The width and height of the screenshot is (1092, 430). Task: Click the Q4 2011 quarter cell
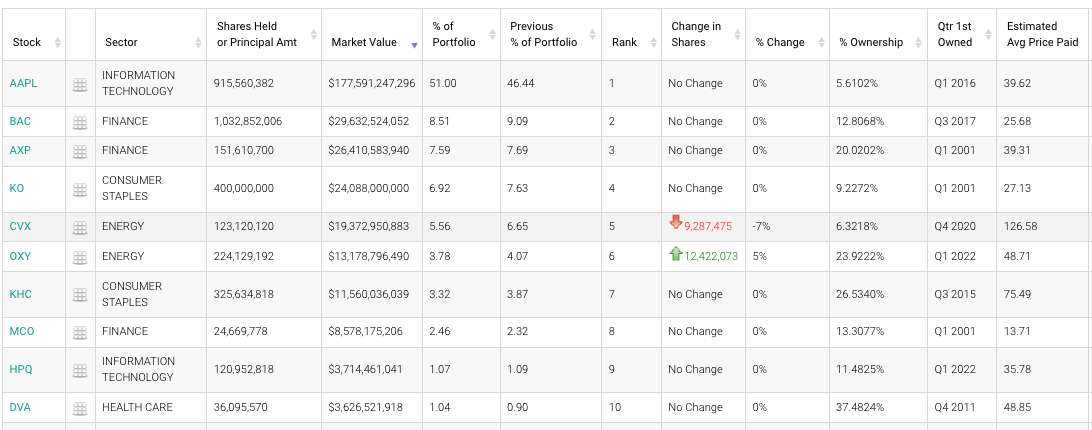[x=955, y=407]
